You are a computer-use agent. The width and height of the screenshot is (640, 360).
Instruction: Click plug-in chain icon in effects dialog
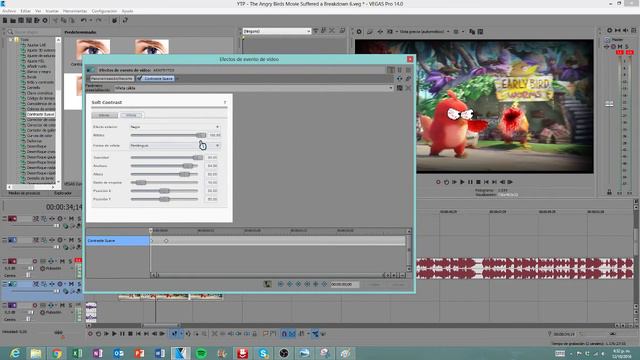click(x=400, y=78)
